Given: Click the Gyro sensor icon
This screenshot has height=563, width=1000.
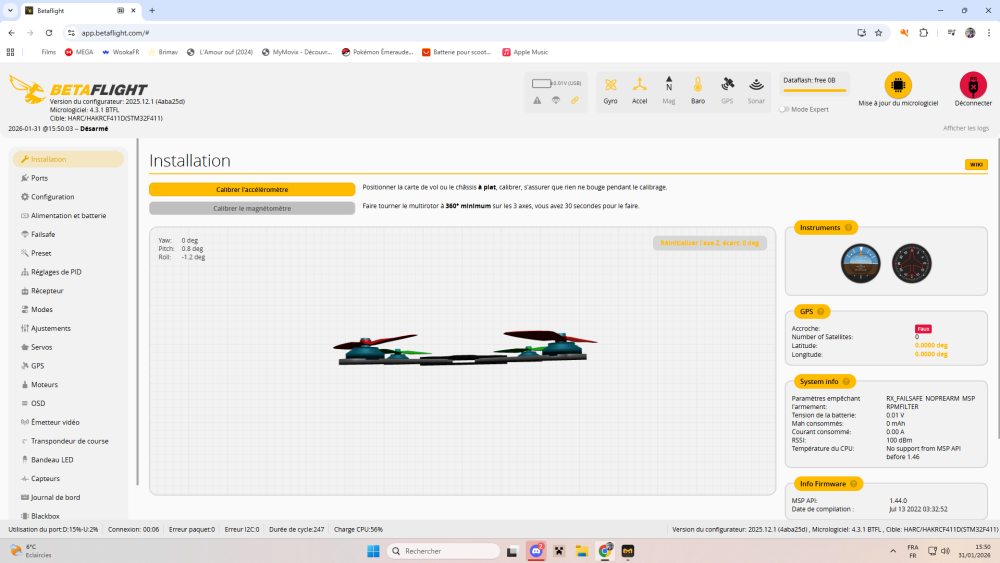Looking at the screenshot, I should (x=610, y=86).
